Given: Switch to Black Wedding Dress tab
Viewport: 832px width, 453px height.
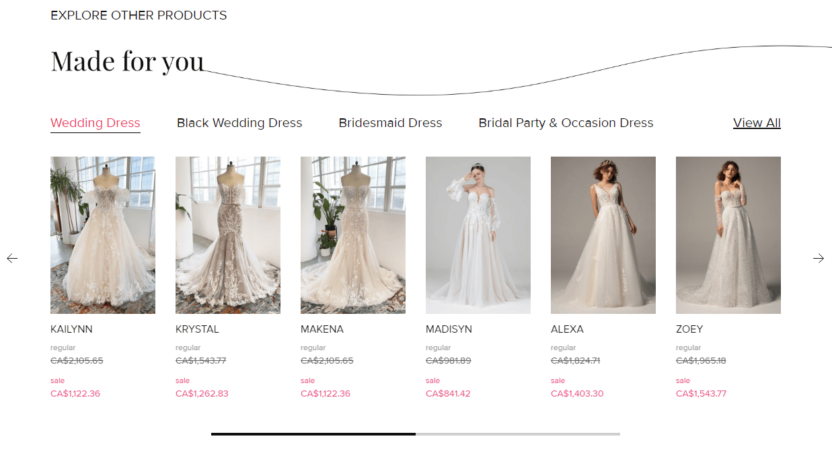Looking at the screenshot, I should tap(239, 123).
